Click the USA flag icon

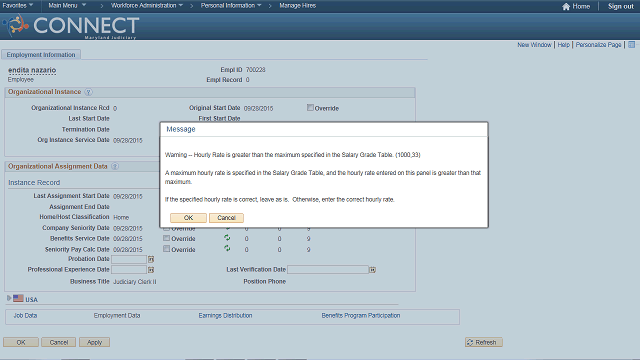point(18,298)
